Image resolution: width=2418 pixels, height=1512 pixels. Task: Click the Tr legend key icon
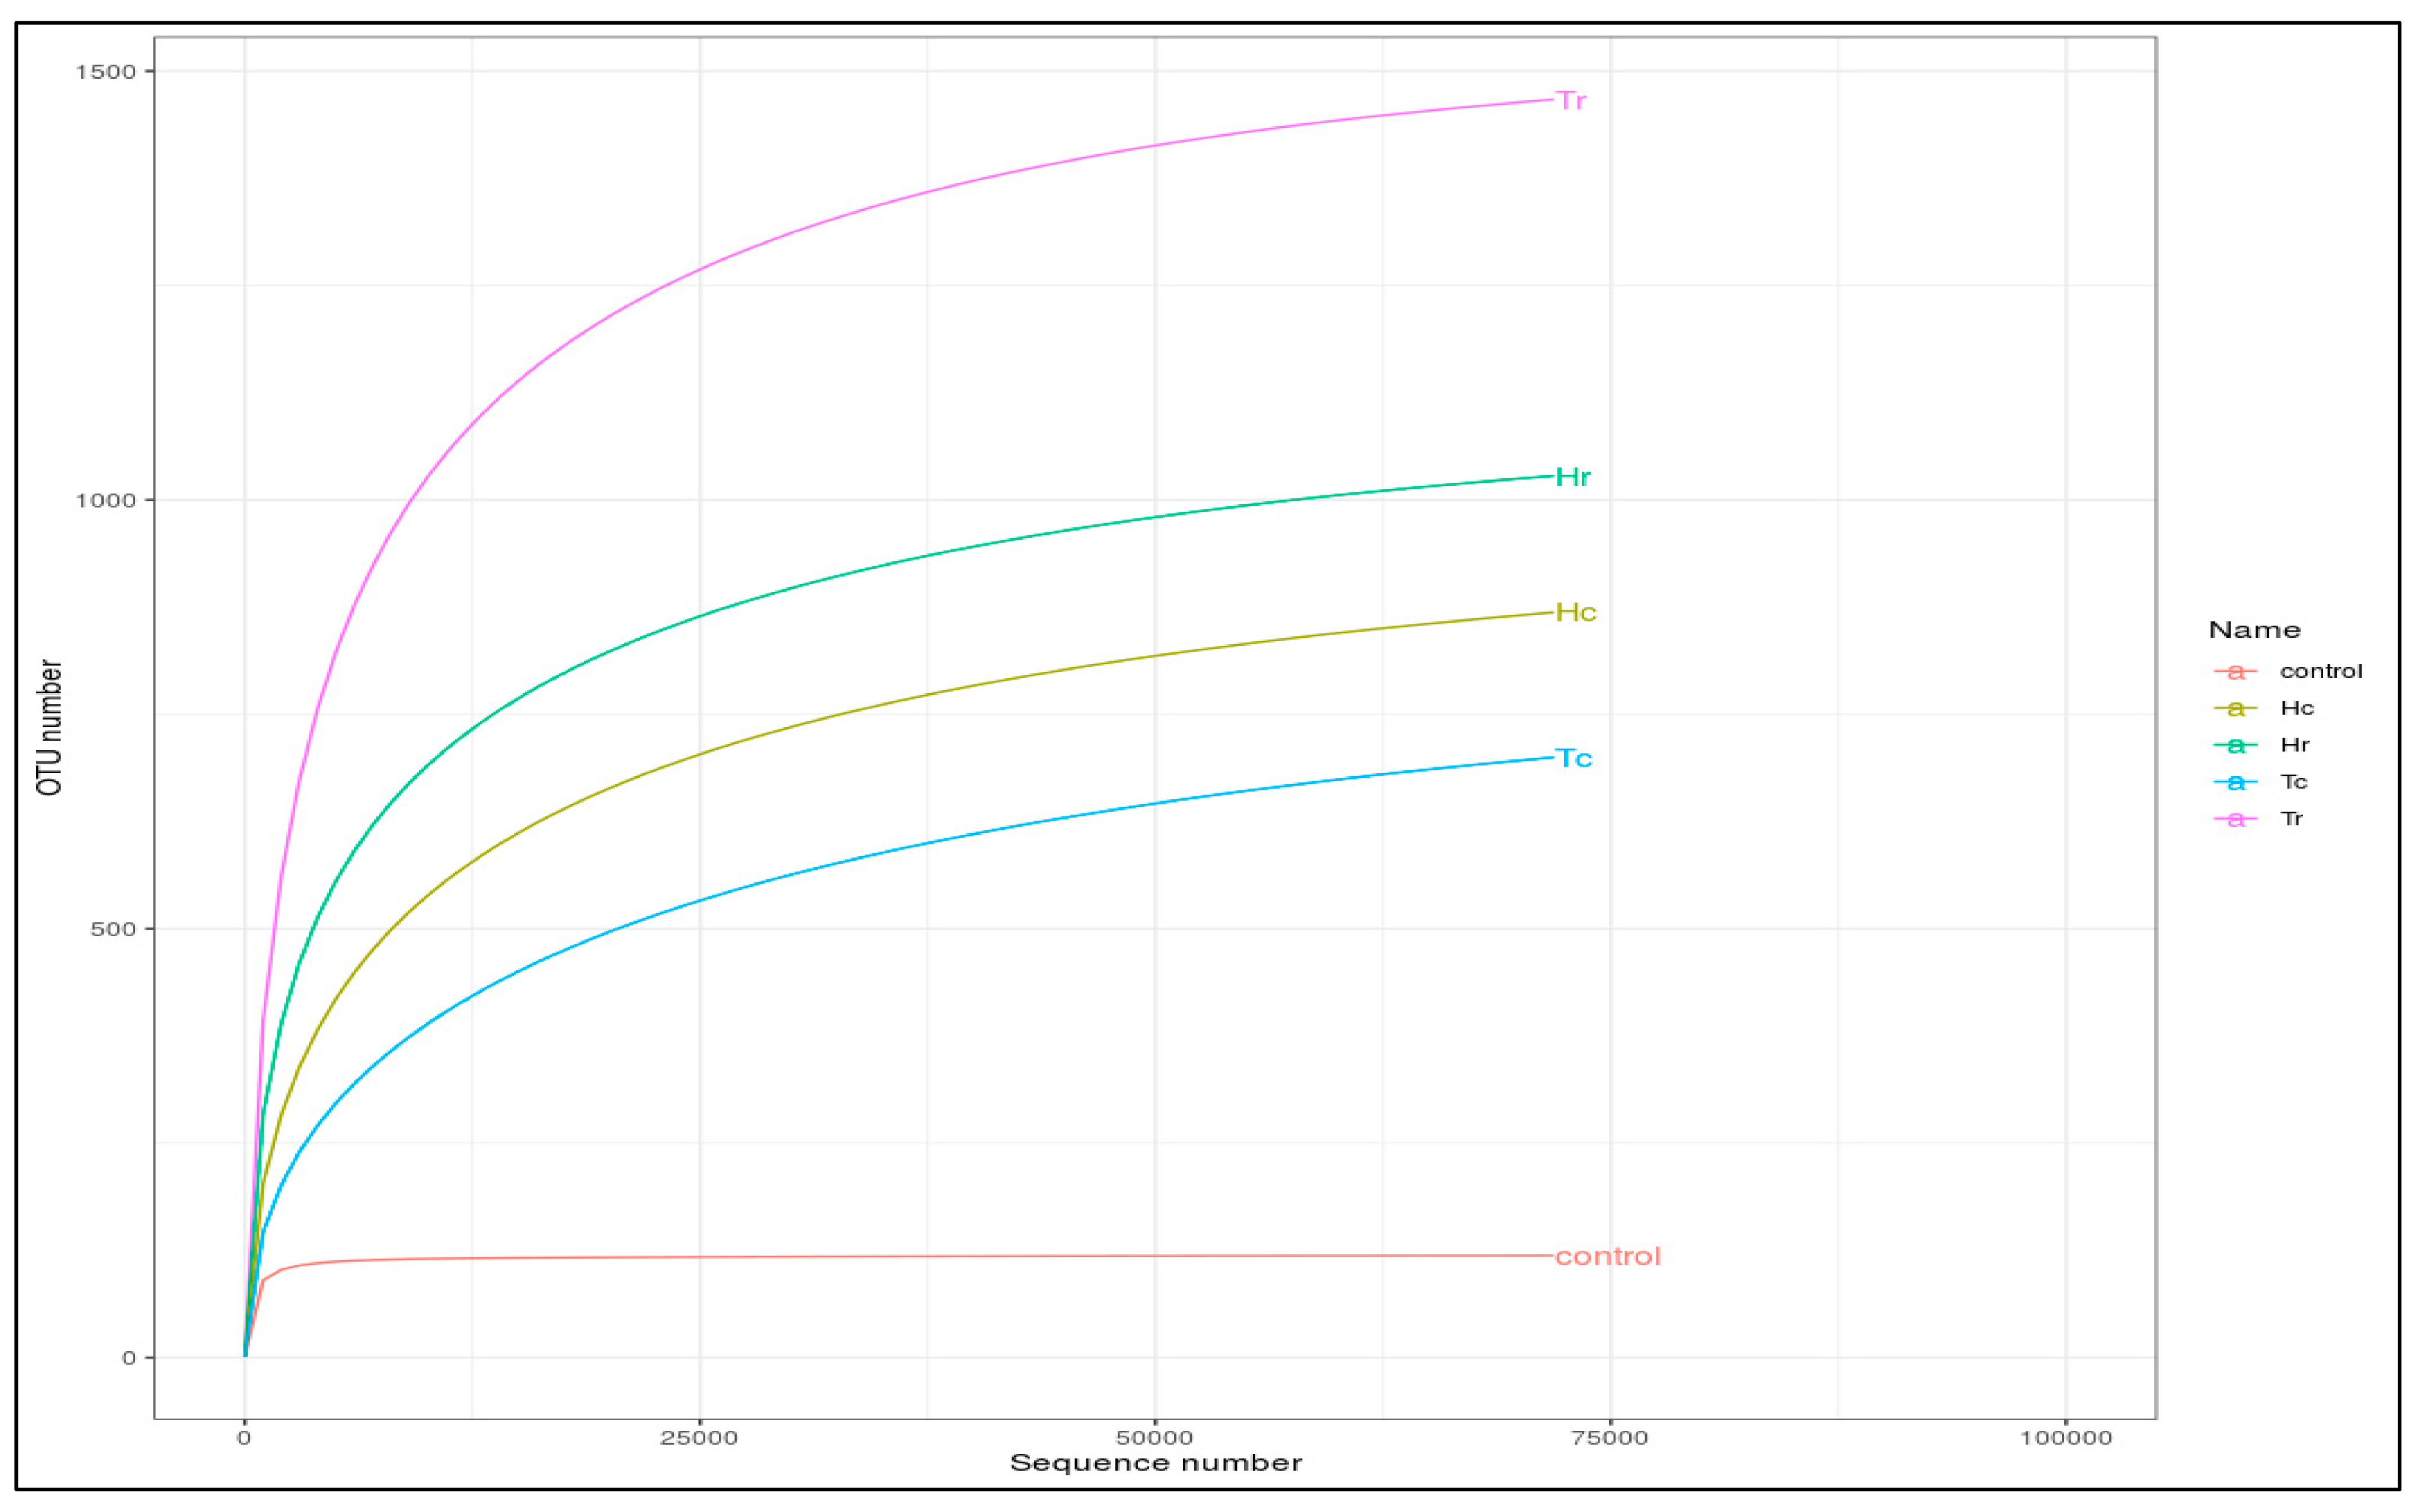tap(2235, 819)
